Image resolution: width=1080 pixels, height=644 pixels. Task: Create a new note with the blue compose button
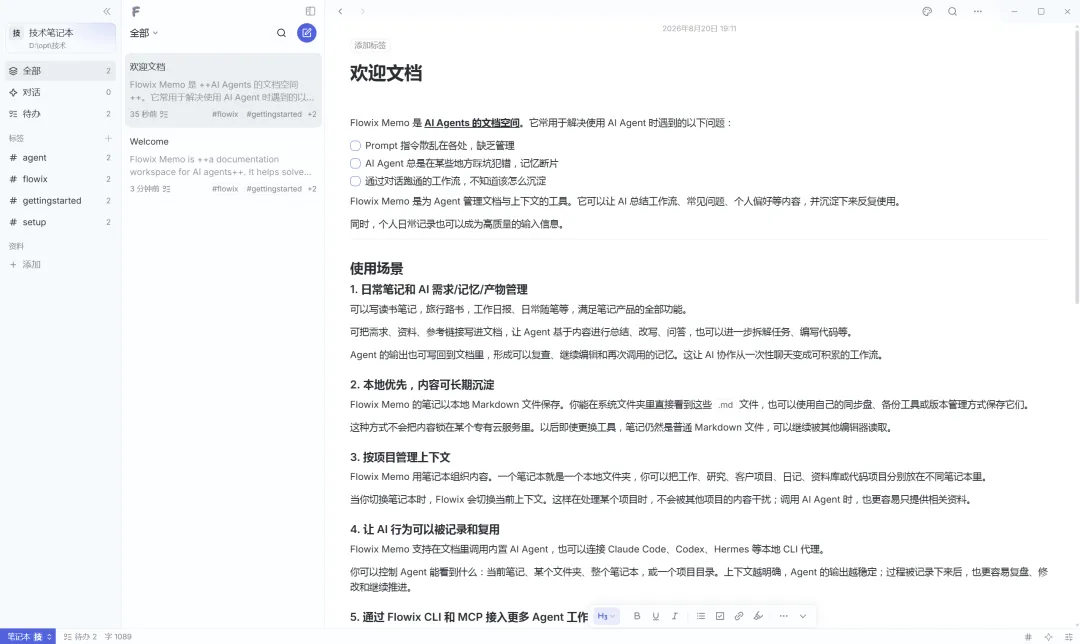pos(307,32)
